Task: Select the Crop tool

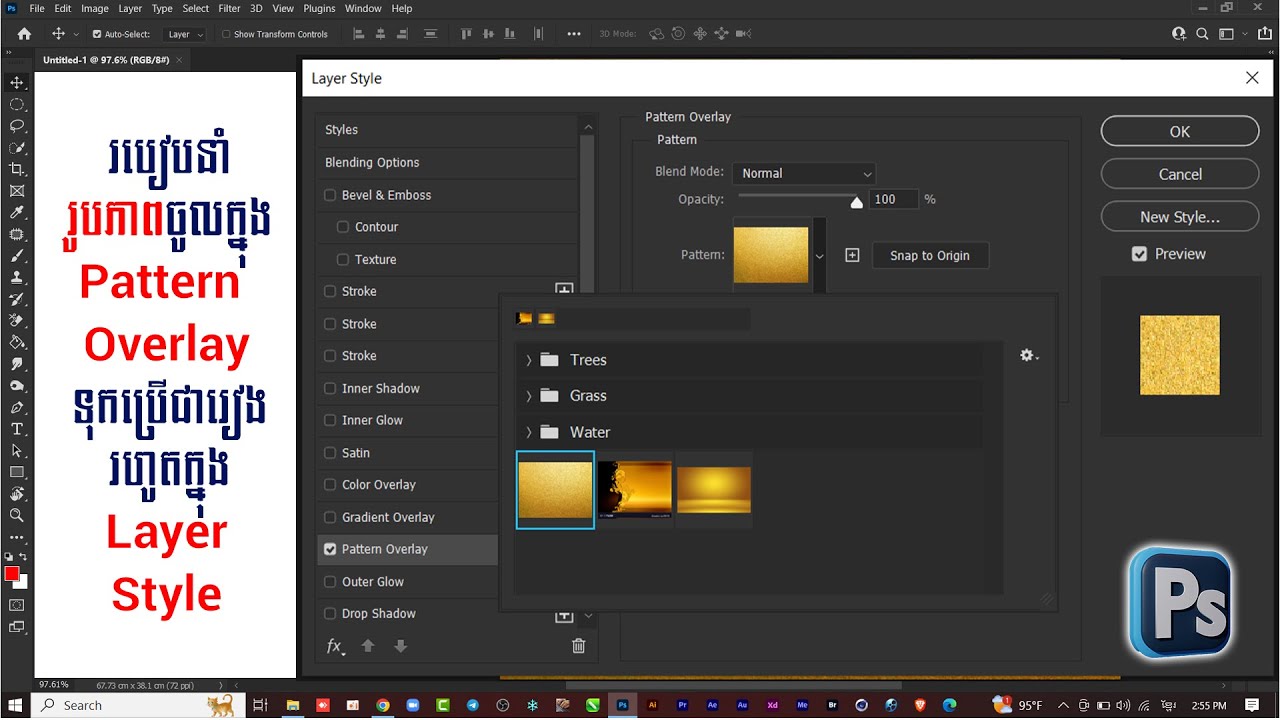Action: pos(17,169)
